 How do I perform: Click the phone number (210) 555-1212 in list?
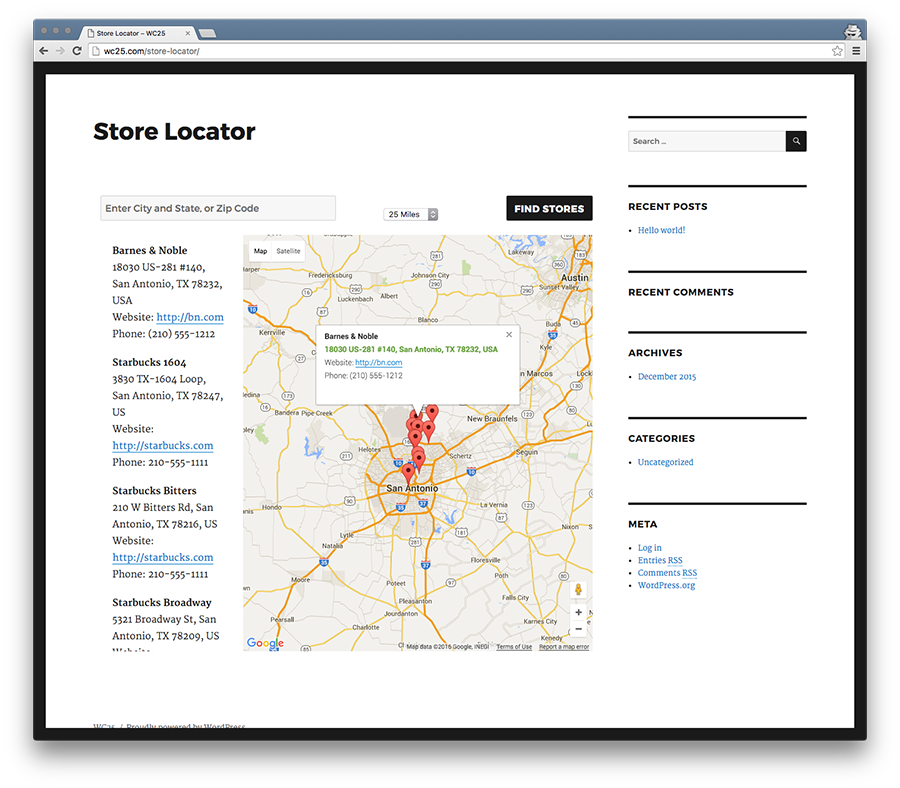(x=182, y=333)
